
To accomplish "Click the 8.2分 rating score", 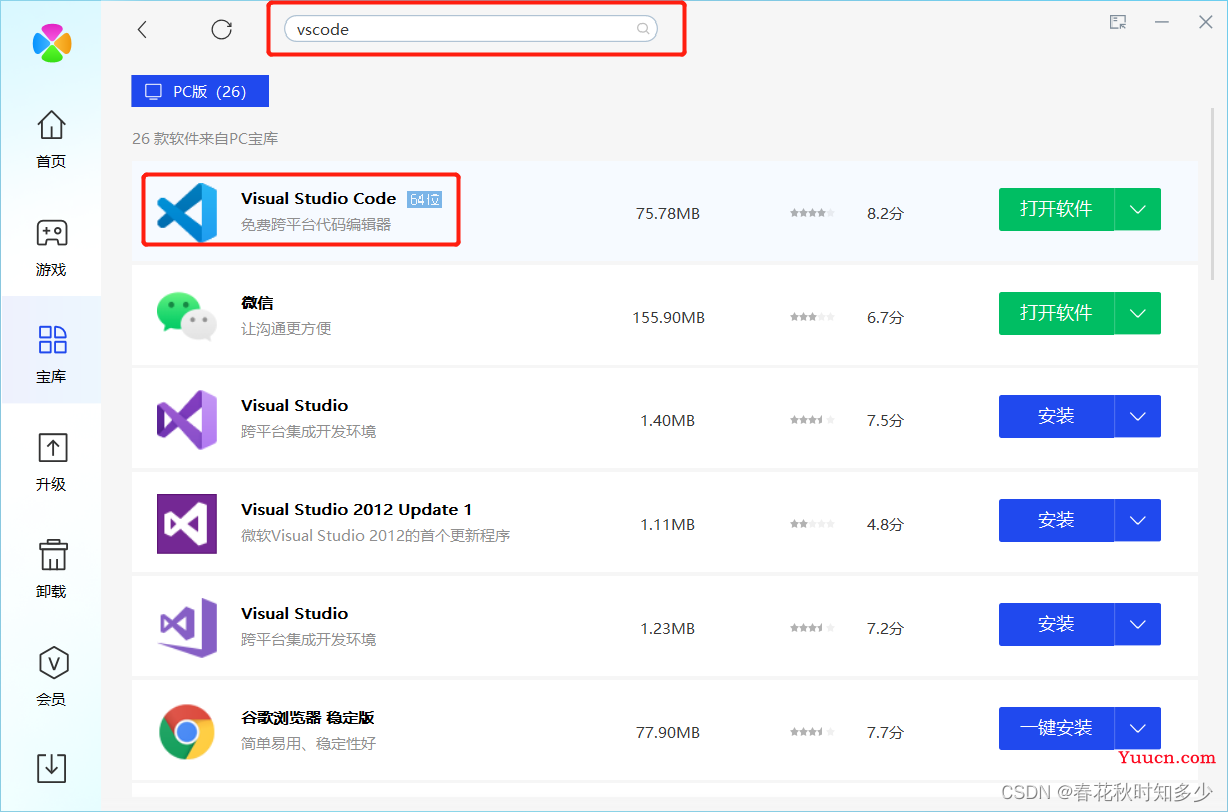I will (885, 213).
